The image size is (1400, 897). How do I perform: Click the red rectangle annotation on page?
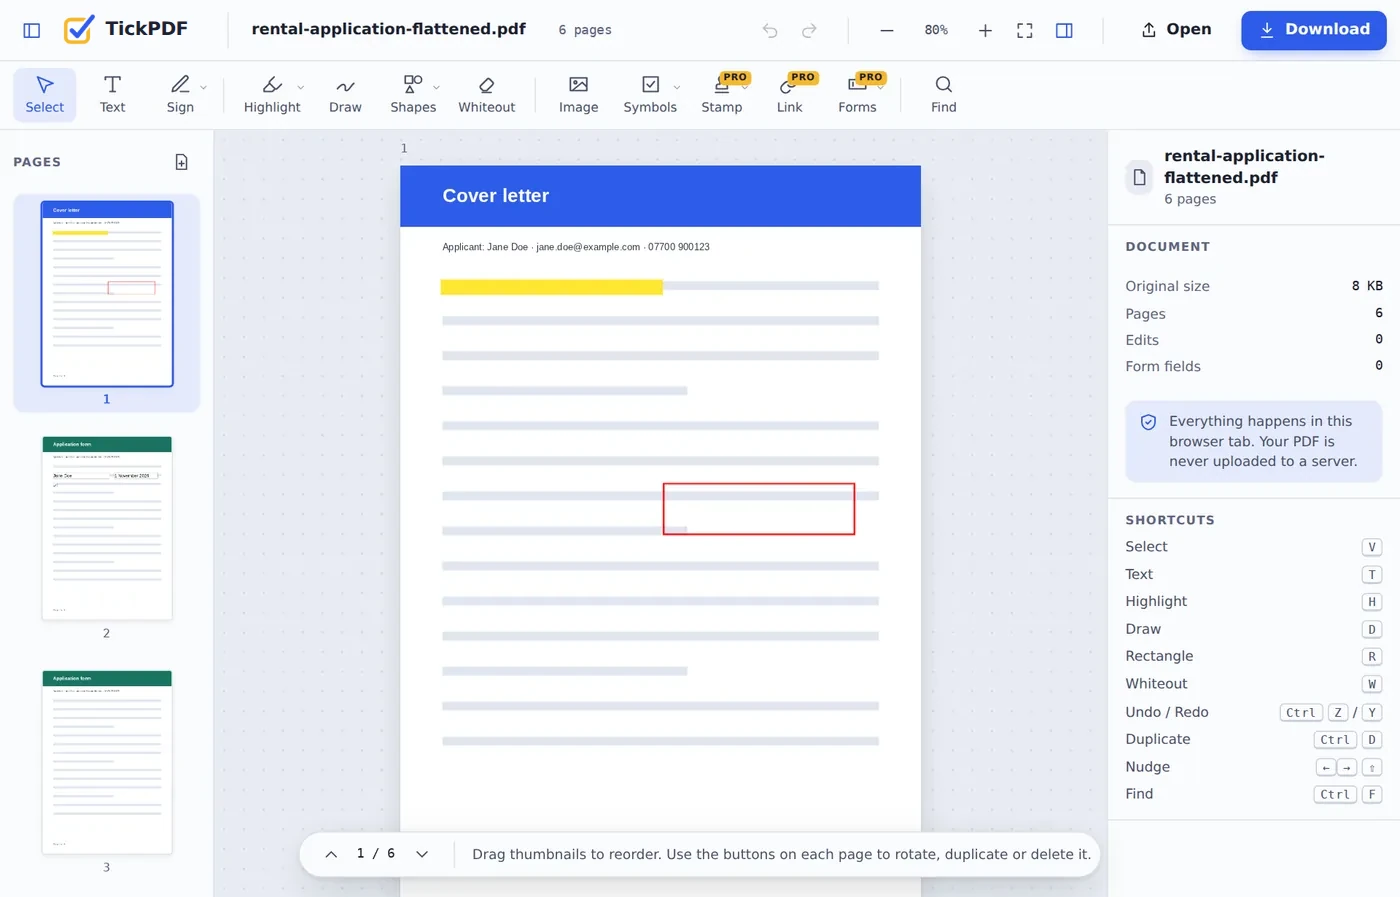(x=759, y=509)
